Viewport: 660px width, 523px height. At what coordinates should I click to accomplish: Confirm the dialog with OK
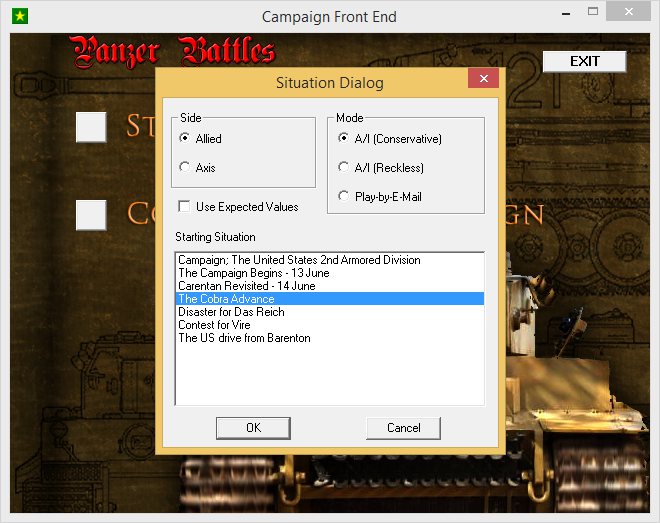click(253, 428)
